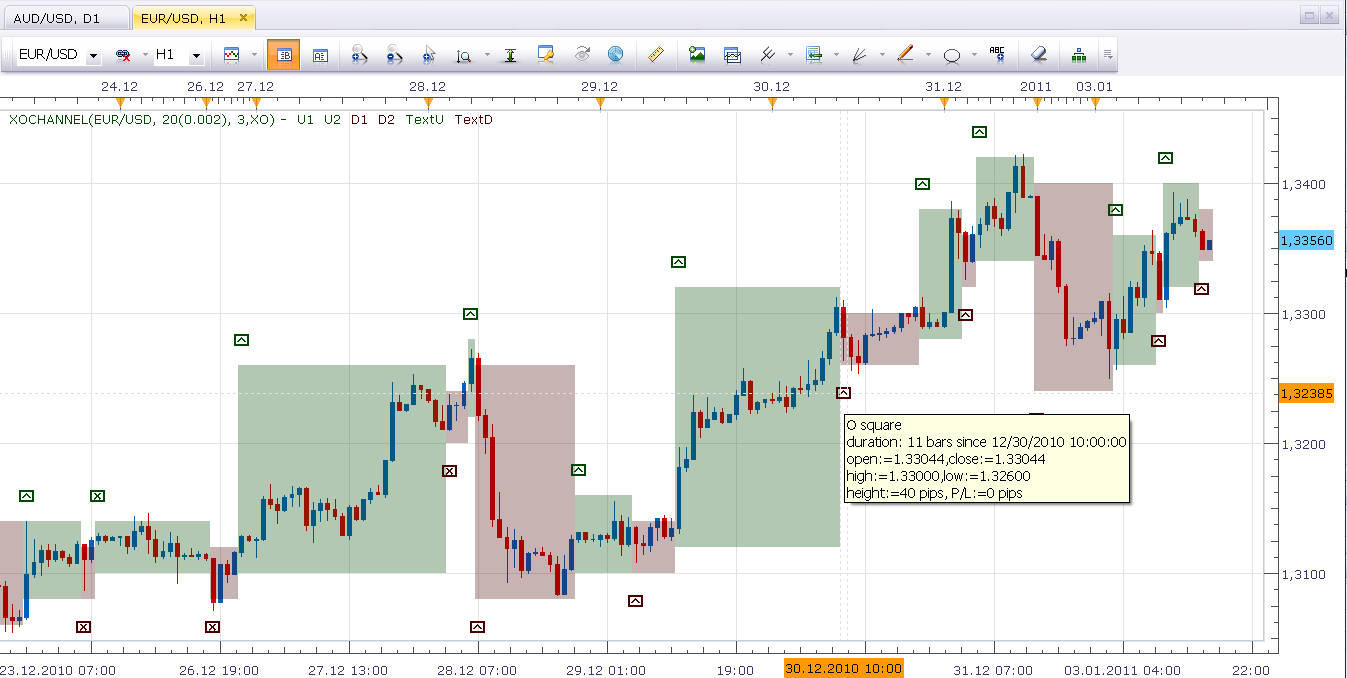Close the EUR/USD, H1 tab
Image resolution: width=1347 pixels, height=678 pixels.
(244, 18)
